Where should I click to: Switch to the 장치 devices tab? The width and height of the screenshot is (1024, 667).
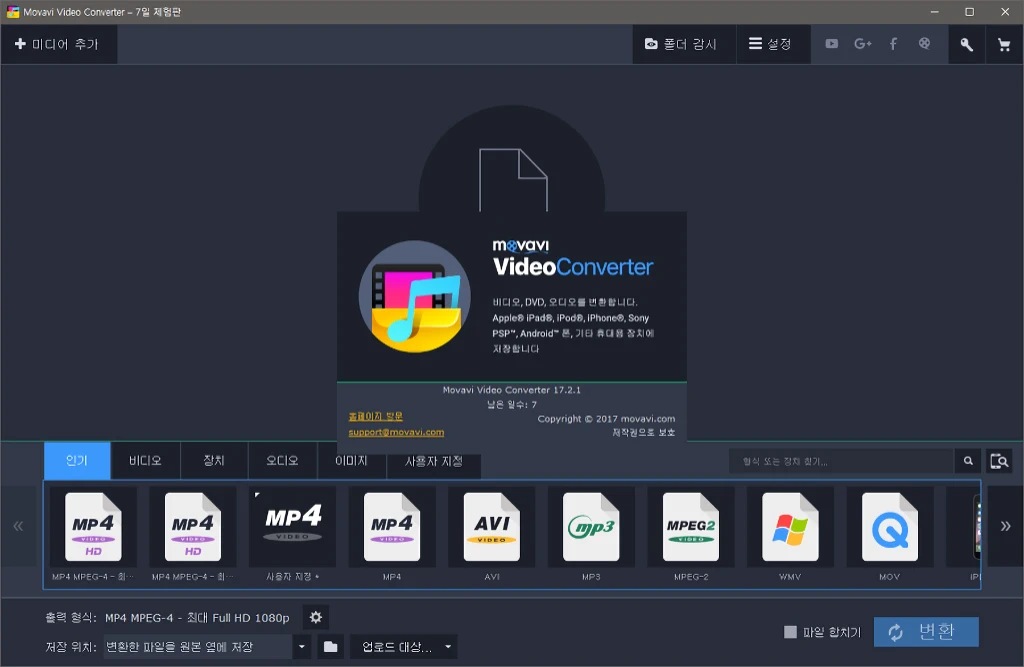tap(214, 461)
